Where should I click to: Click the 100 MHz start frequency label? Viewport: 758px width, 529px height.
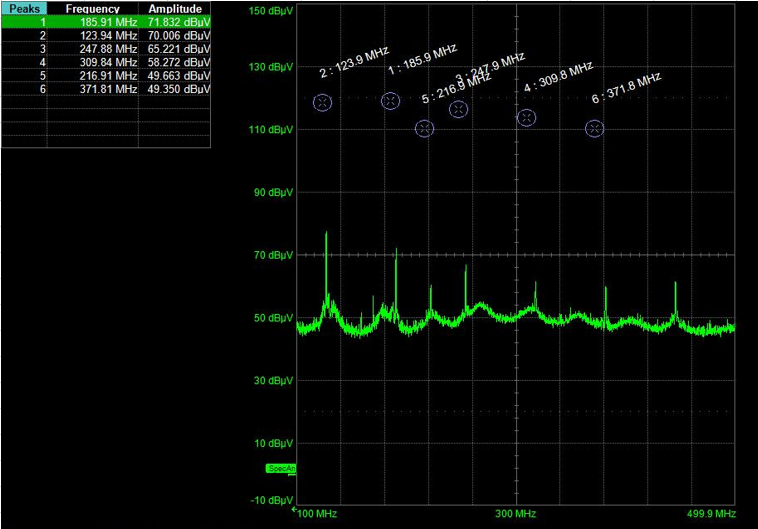click(317, 514)
